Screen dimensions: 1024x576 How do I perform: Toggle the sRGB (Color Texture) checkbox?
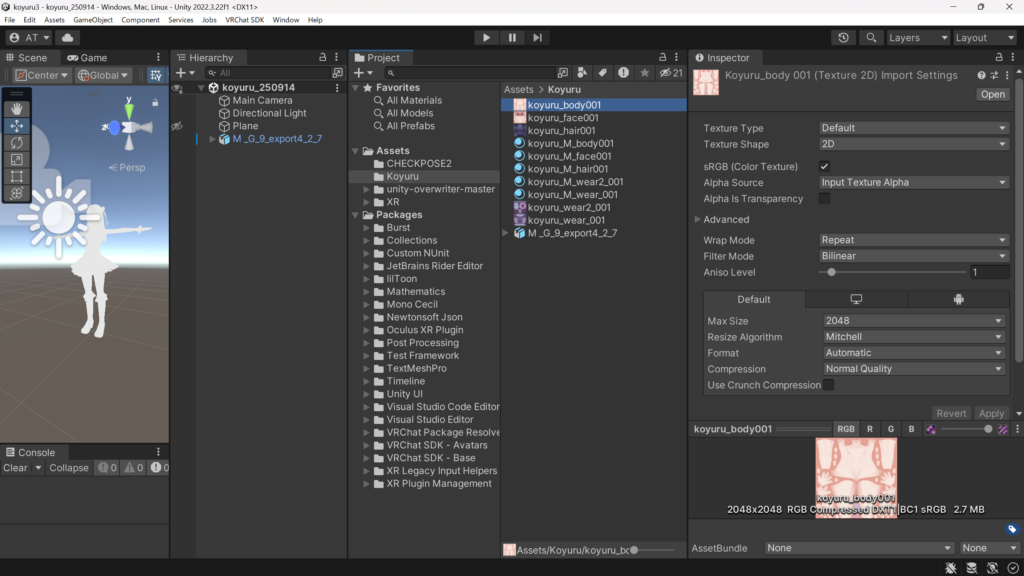[x=824, y=166]
